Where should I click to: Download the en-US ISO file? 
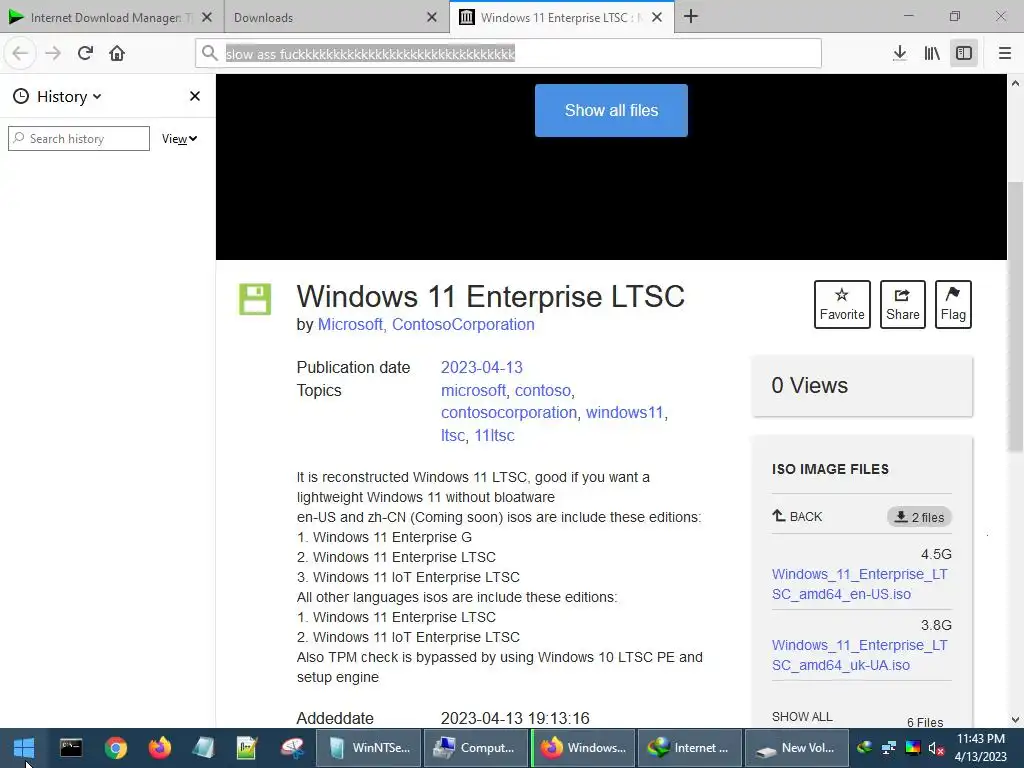tap(859, 584)
